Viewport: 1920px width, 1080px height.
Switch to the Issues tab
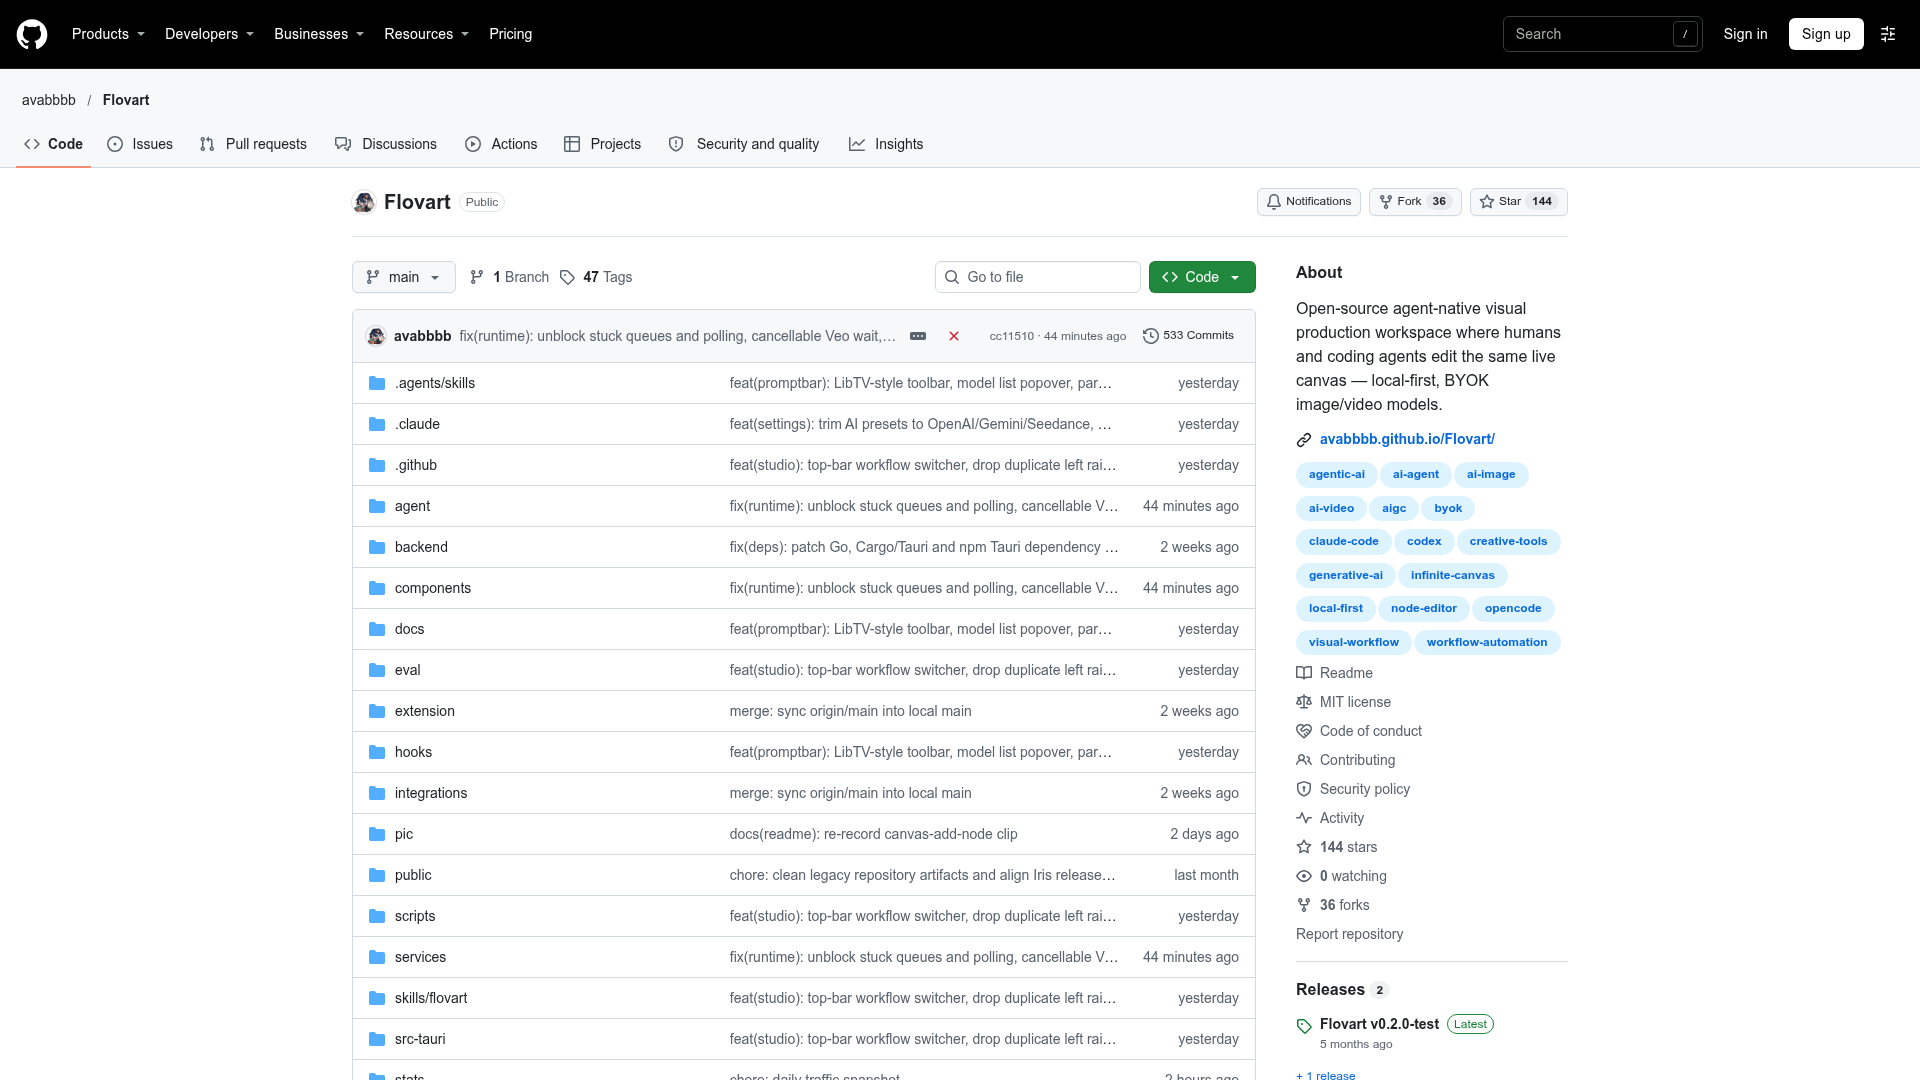point(140,144)
